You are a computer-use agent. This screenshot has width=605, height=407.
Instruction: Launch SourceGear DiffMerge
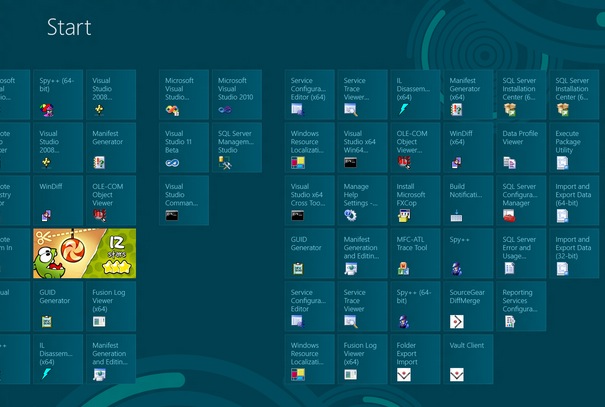point(468,306)
